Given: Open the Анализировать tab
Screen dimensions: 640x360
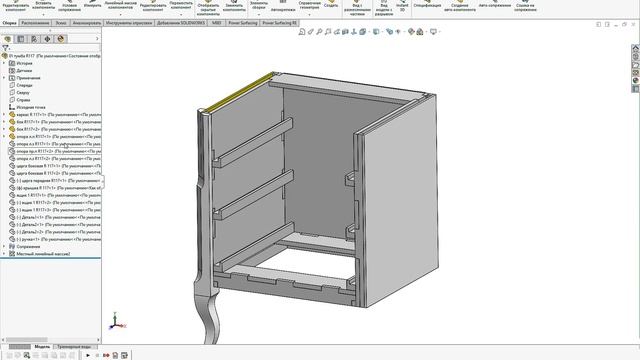Looking at the screenshot, I should click(x=87, y=23).
